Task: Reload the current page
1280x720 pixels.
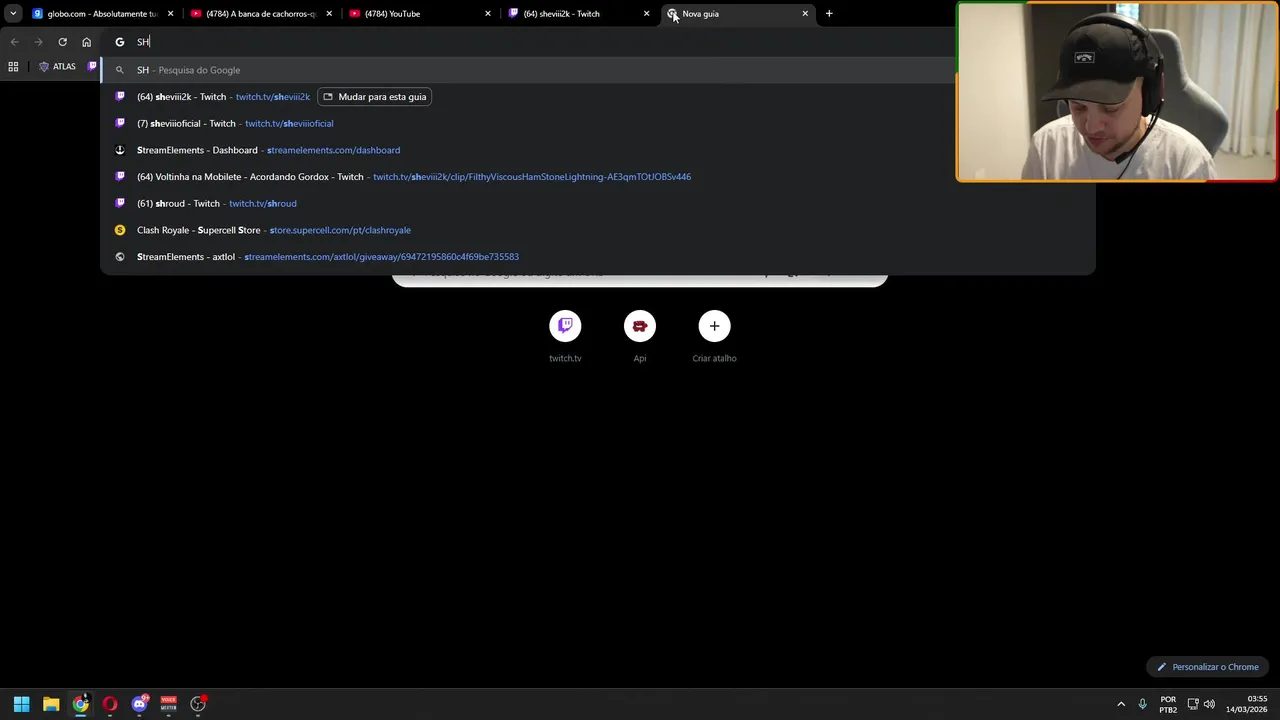Action: click(62, 42)
